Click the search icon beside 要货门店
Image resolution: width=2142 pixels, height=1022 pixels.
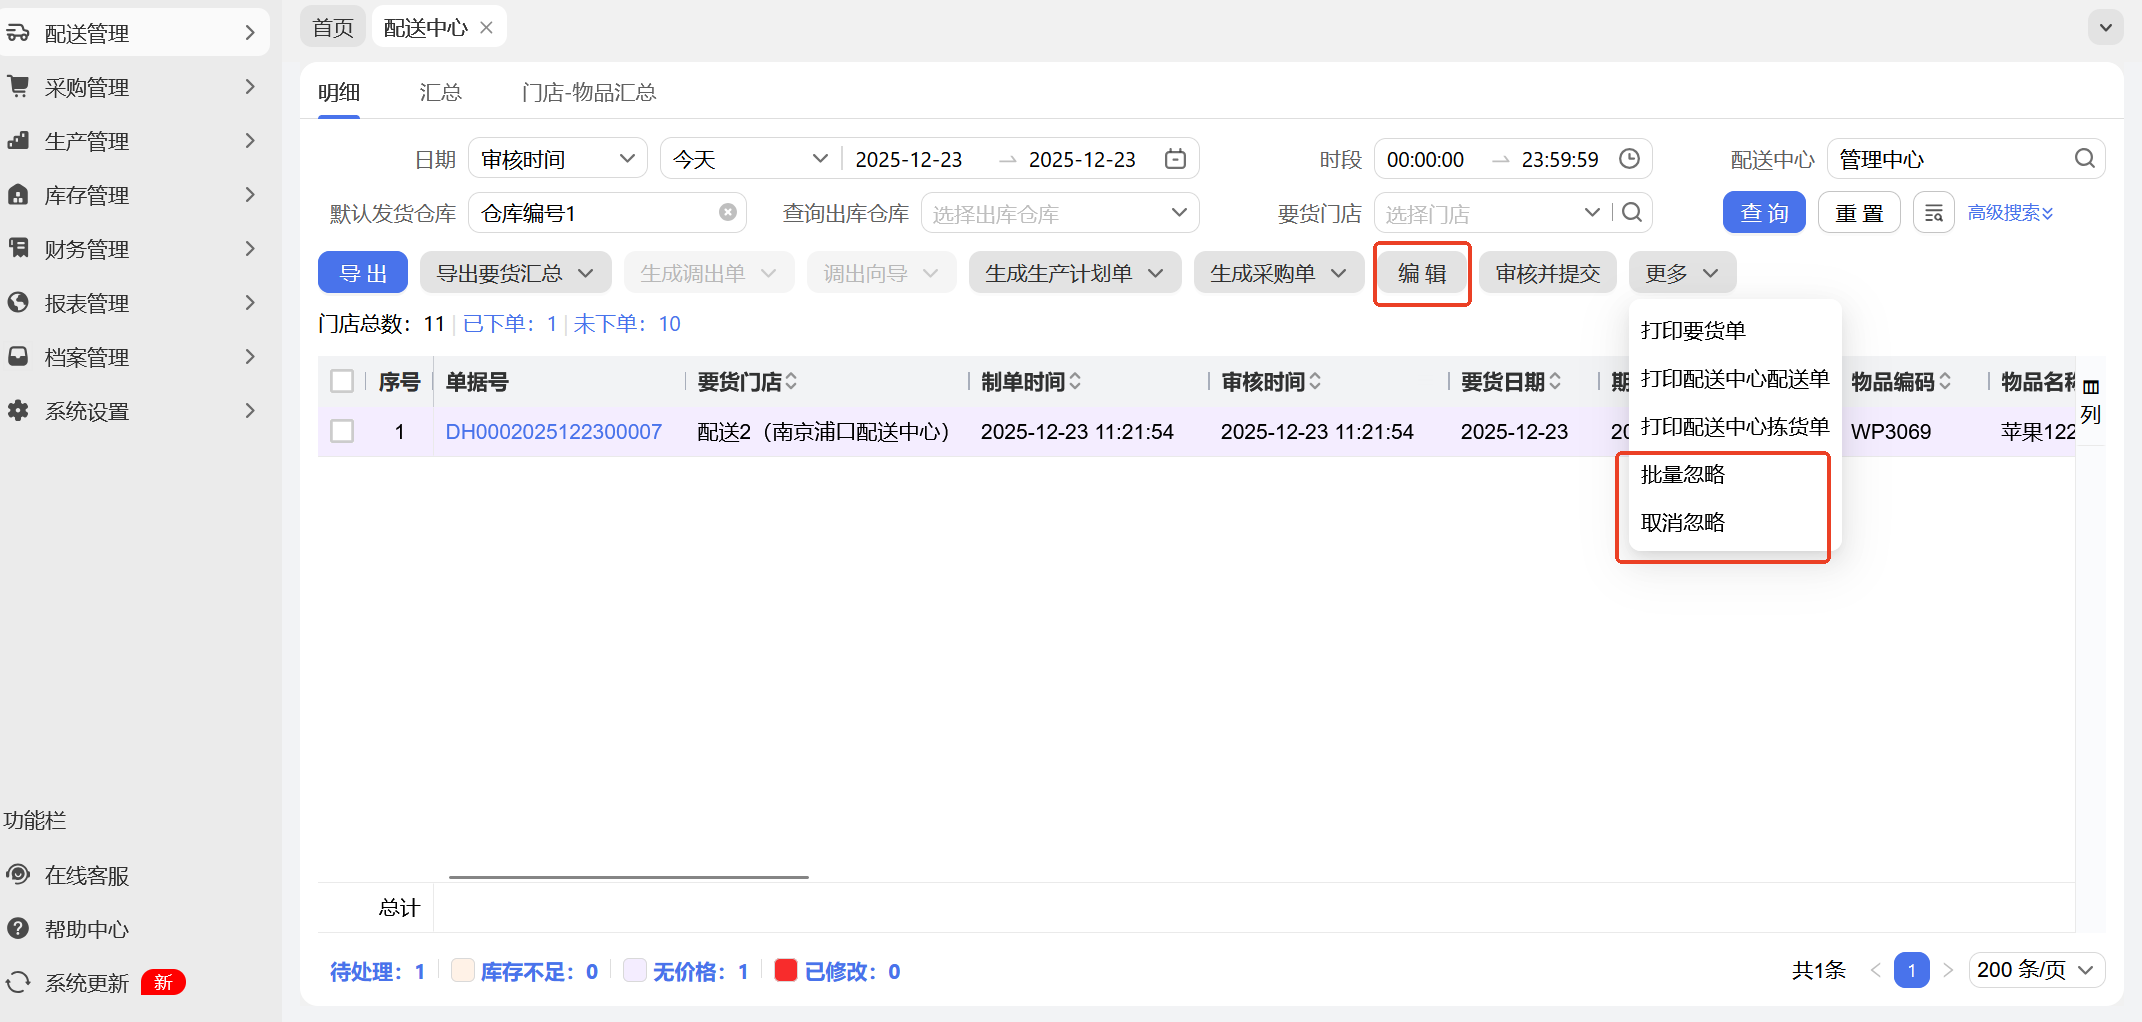click(x=1632, y=213)
